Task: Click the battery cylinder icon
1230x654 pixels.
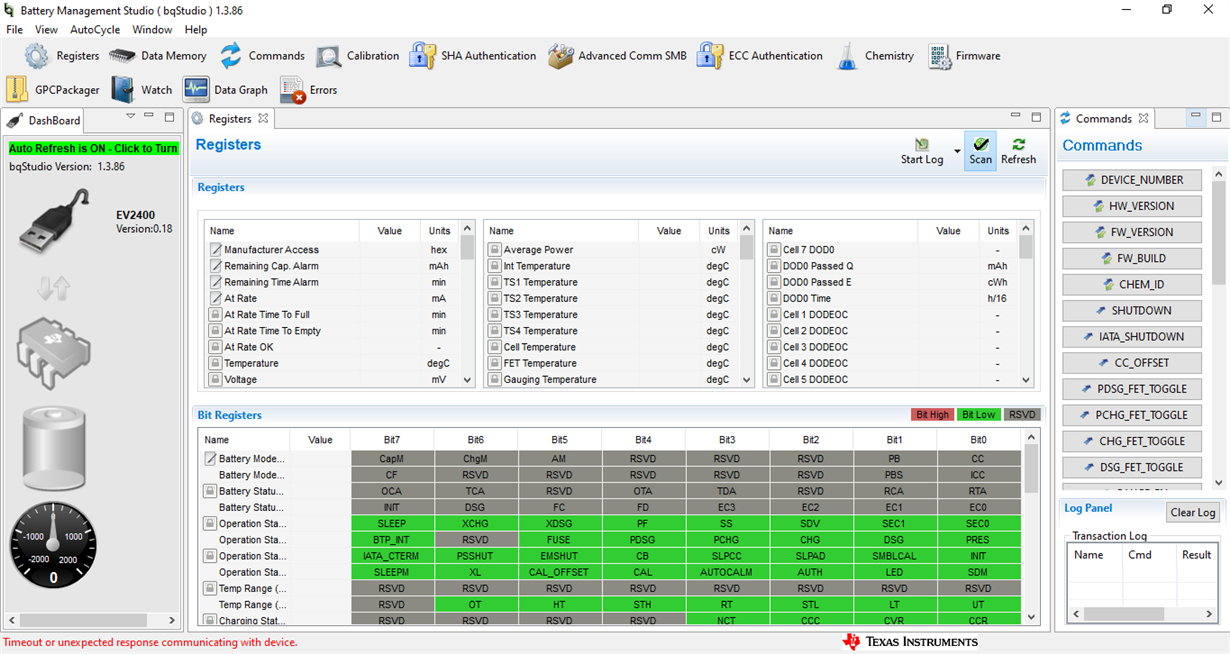Action: pos(54,450)
